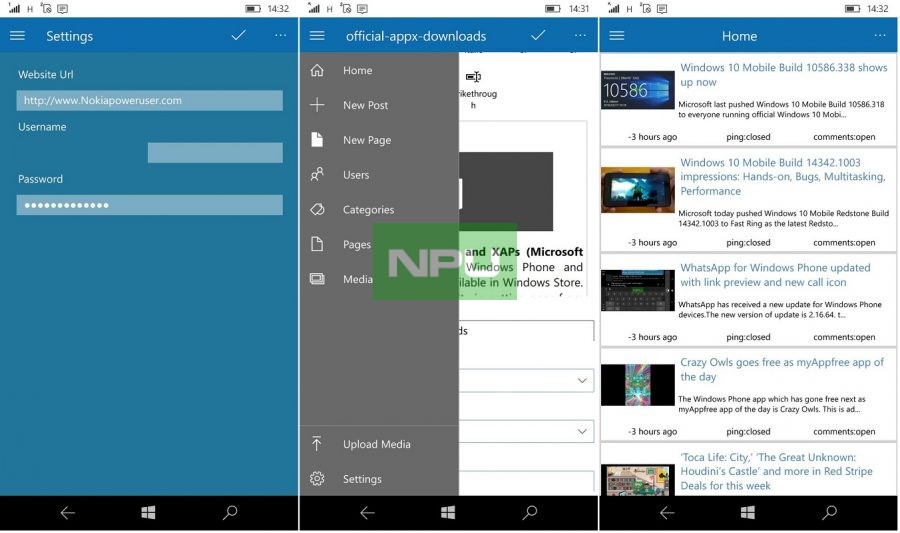900x533 pixels.
Task: Click the Upload Media arrow icon
Action: tap(317, 443)
